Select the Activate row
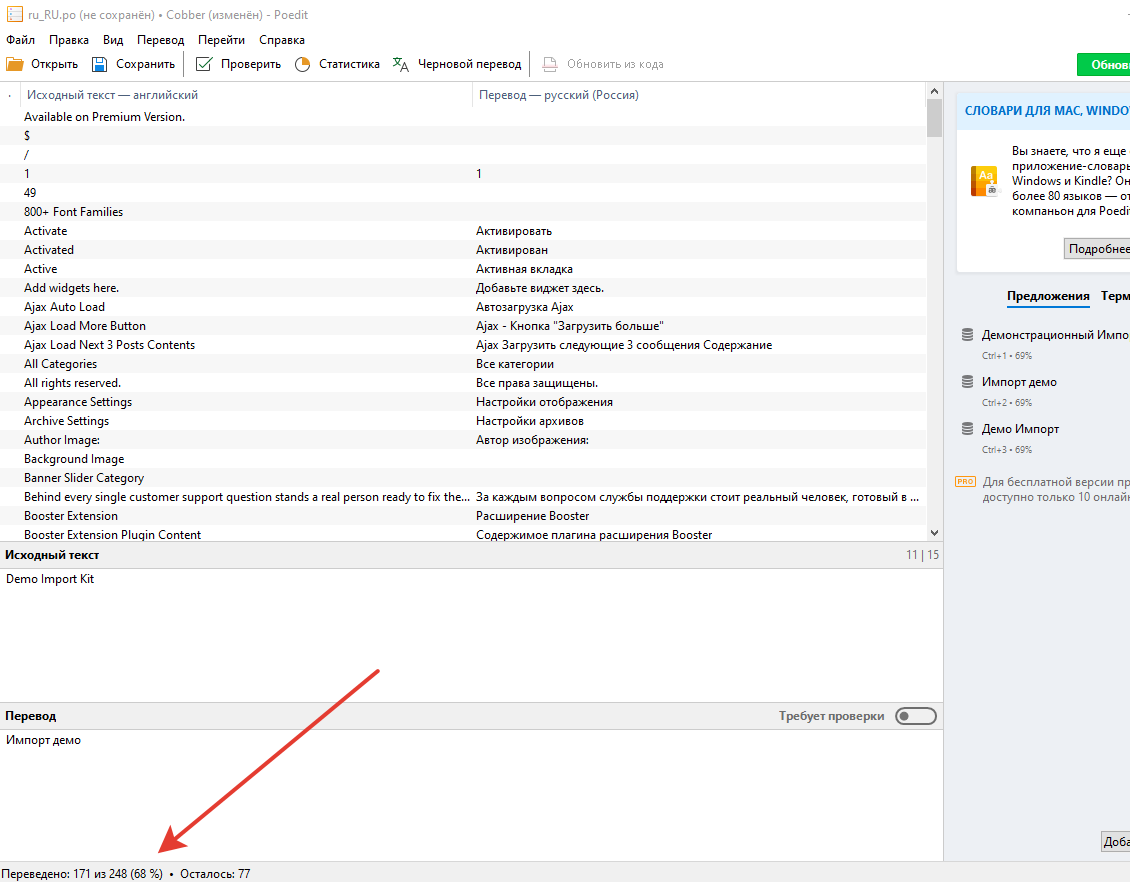1130x882 pixels. point(463,231)
